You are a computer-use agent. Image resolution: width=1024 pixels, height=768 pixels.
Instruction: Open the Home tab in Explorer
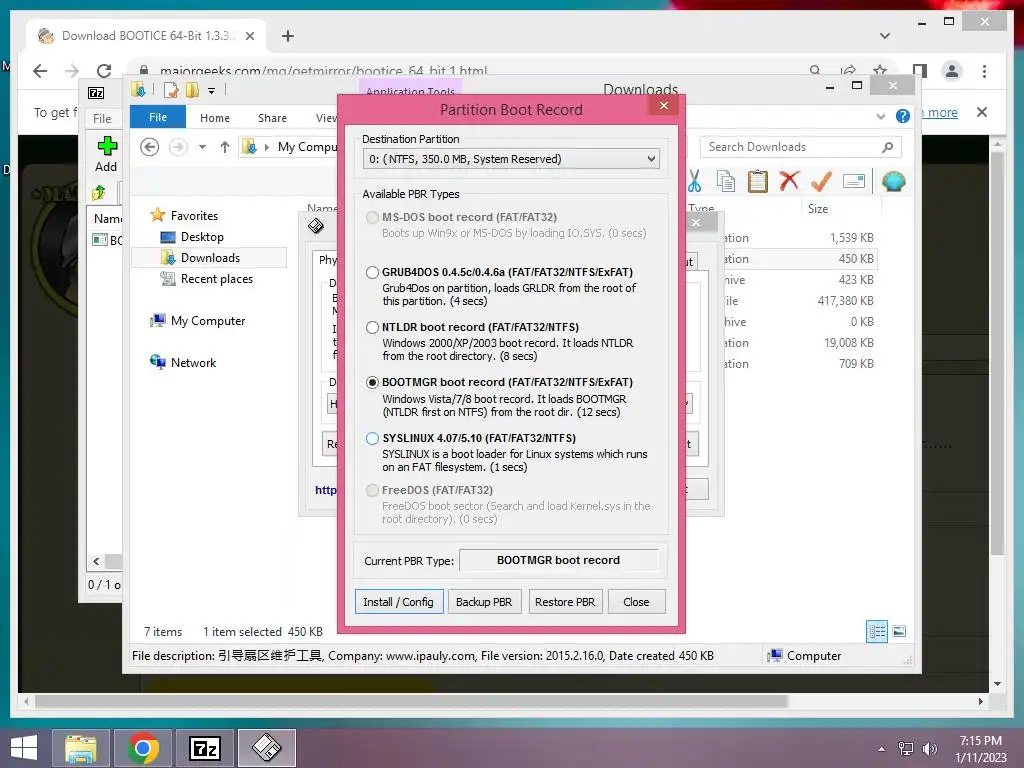pos(215,118)
